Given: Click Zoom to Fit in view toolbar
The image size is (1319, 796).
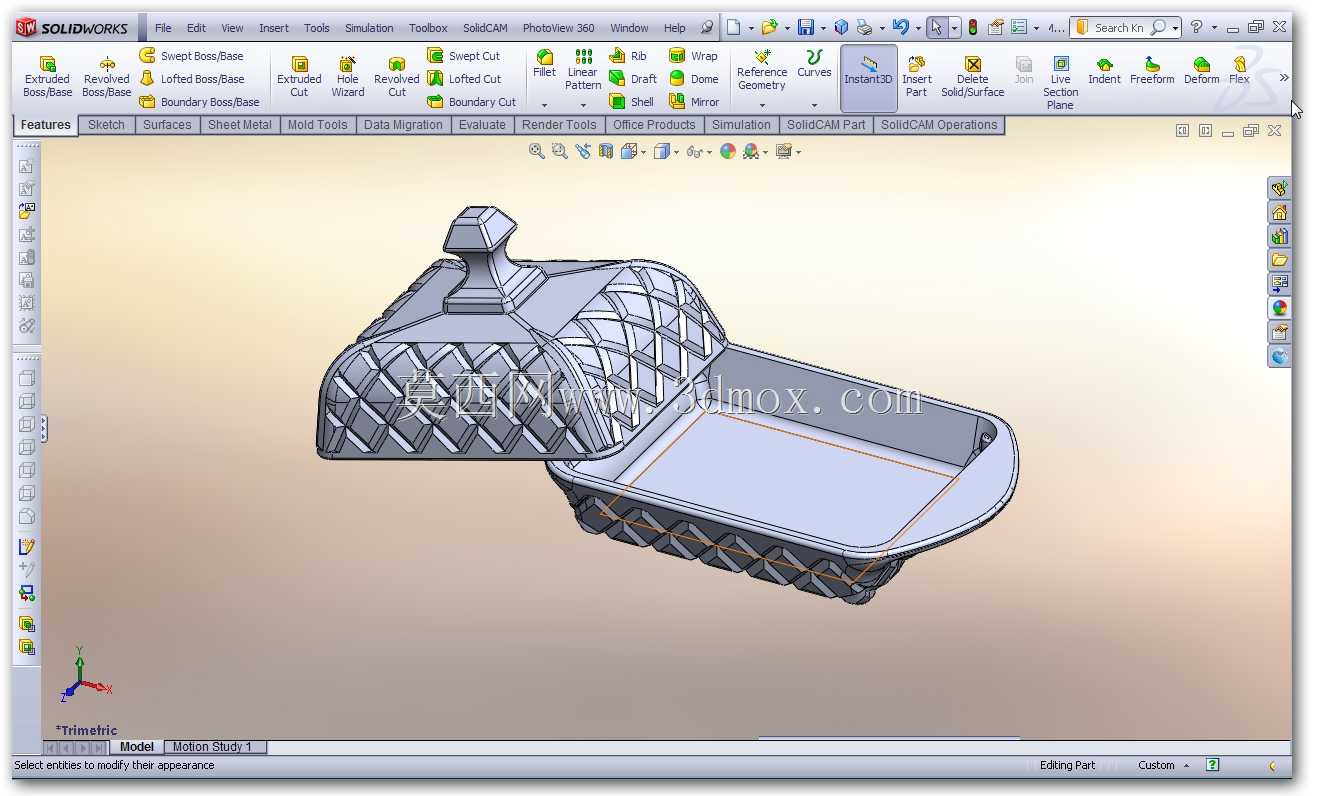Looking at the screenshot, I should [537, 151].
